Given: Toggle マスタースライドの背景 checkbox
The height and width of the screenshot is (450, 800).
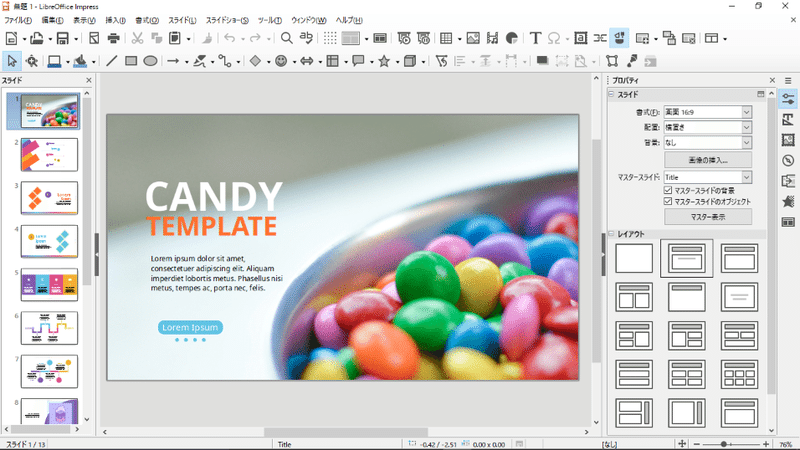Looking at the screenshot, I should coord(668,190).
